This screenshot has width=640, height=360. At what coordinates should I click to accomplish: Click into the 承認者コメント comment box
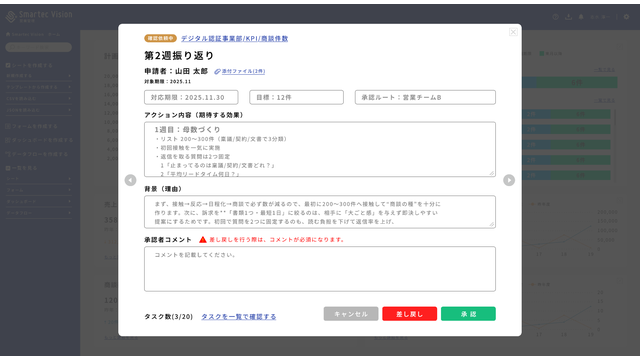pos(320,269)
